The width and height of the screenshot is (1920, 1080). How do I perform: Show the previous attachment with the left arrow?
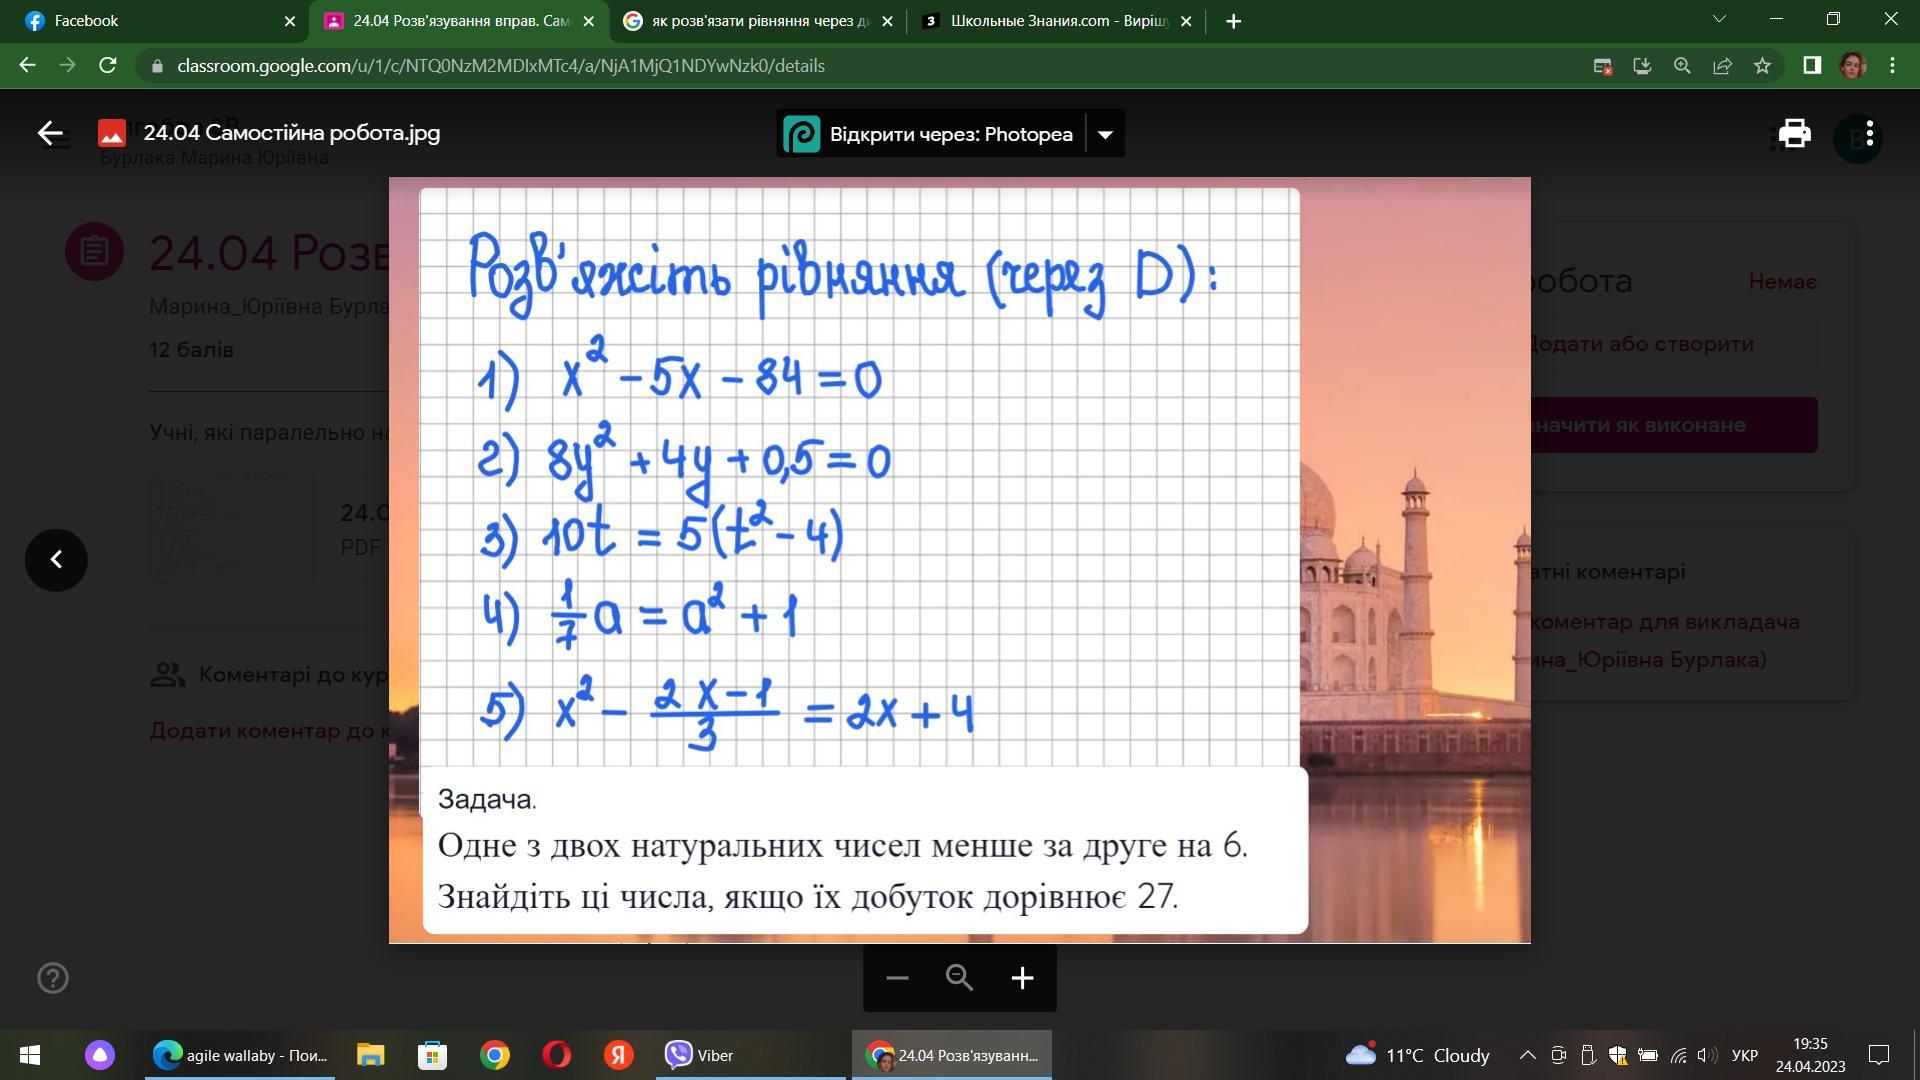[56, 560]
